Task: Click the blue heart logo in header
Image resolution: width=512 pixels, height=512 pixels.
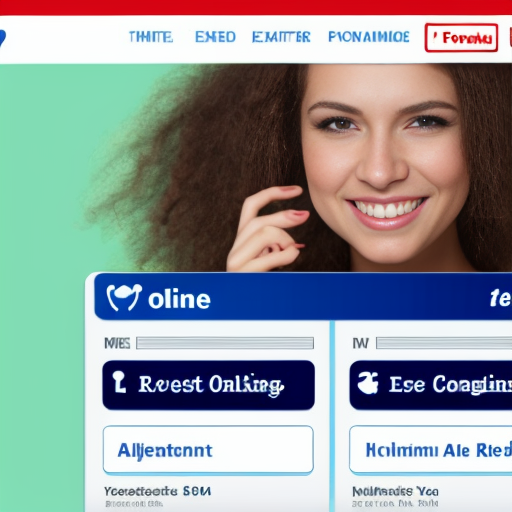Action: [2, 38]
